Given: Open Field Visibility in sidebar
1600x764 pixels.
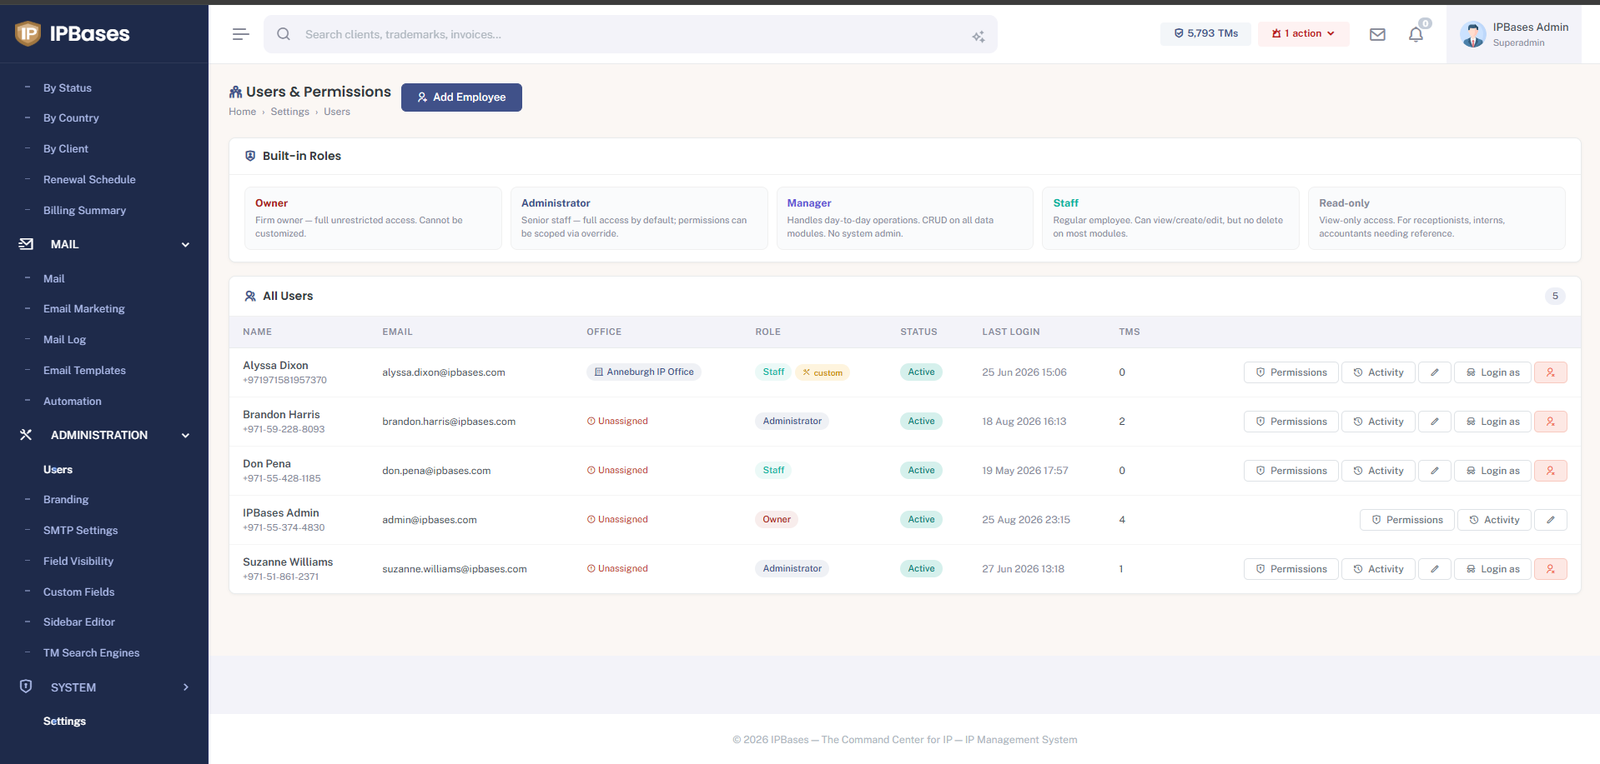Looking at the screenshot, I should 78,561.
